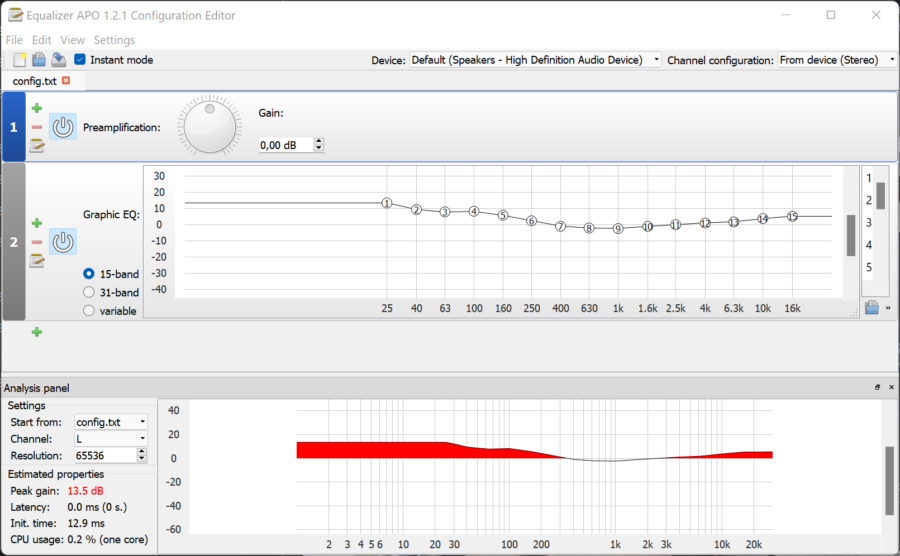Screen dimensions: 900x556
Task: Click the Preamplification gain dial
Action: pyautogui.click(x=210, y=126)
